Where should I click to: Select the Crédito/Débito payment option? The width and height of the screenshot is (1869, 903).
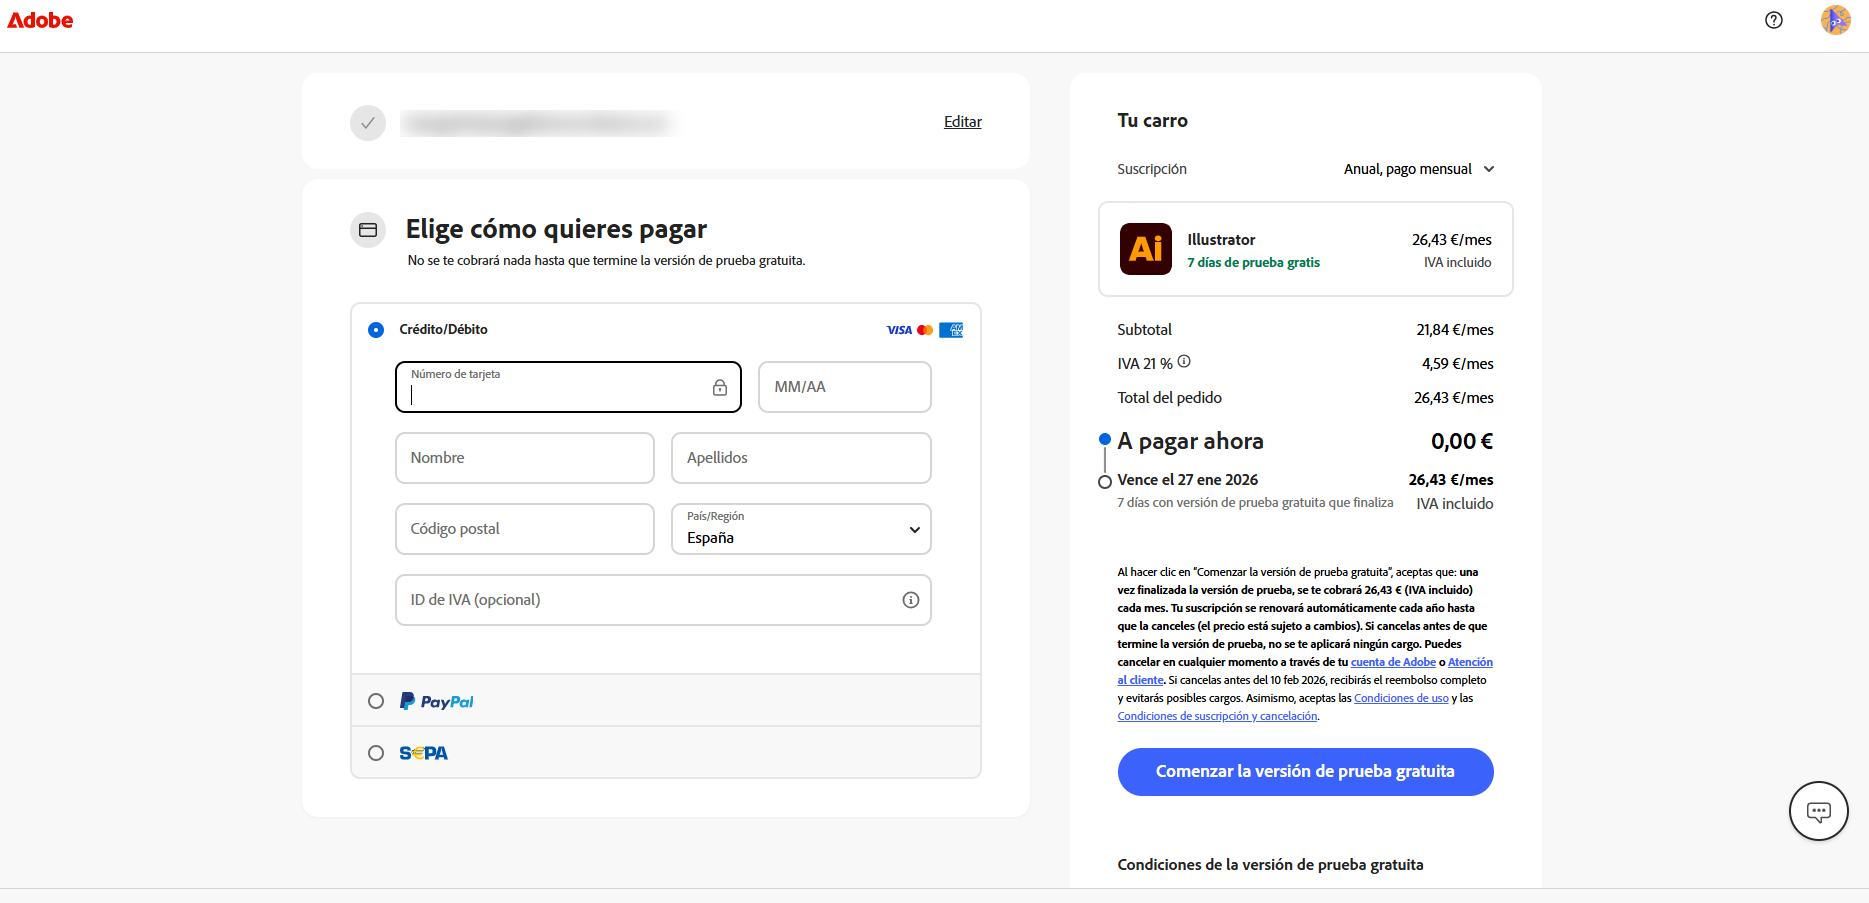pos(376,330)
